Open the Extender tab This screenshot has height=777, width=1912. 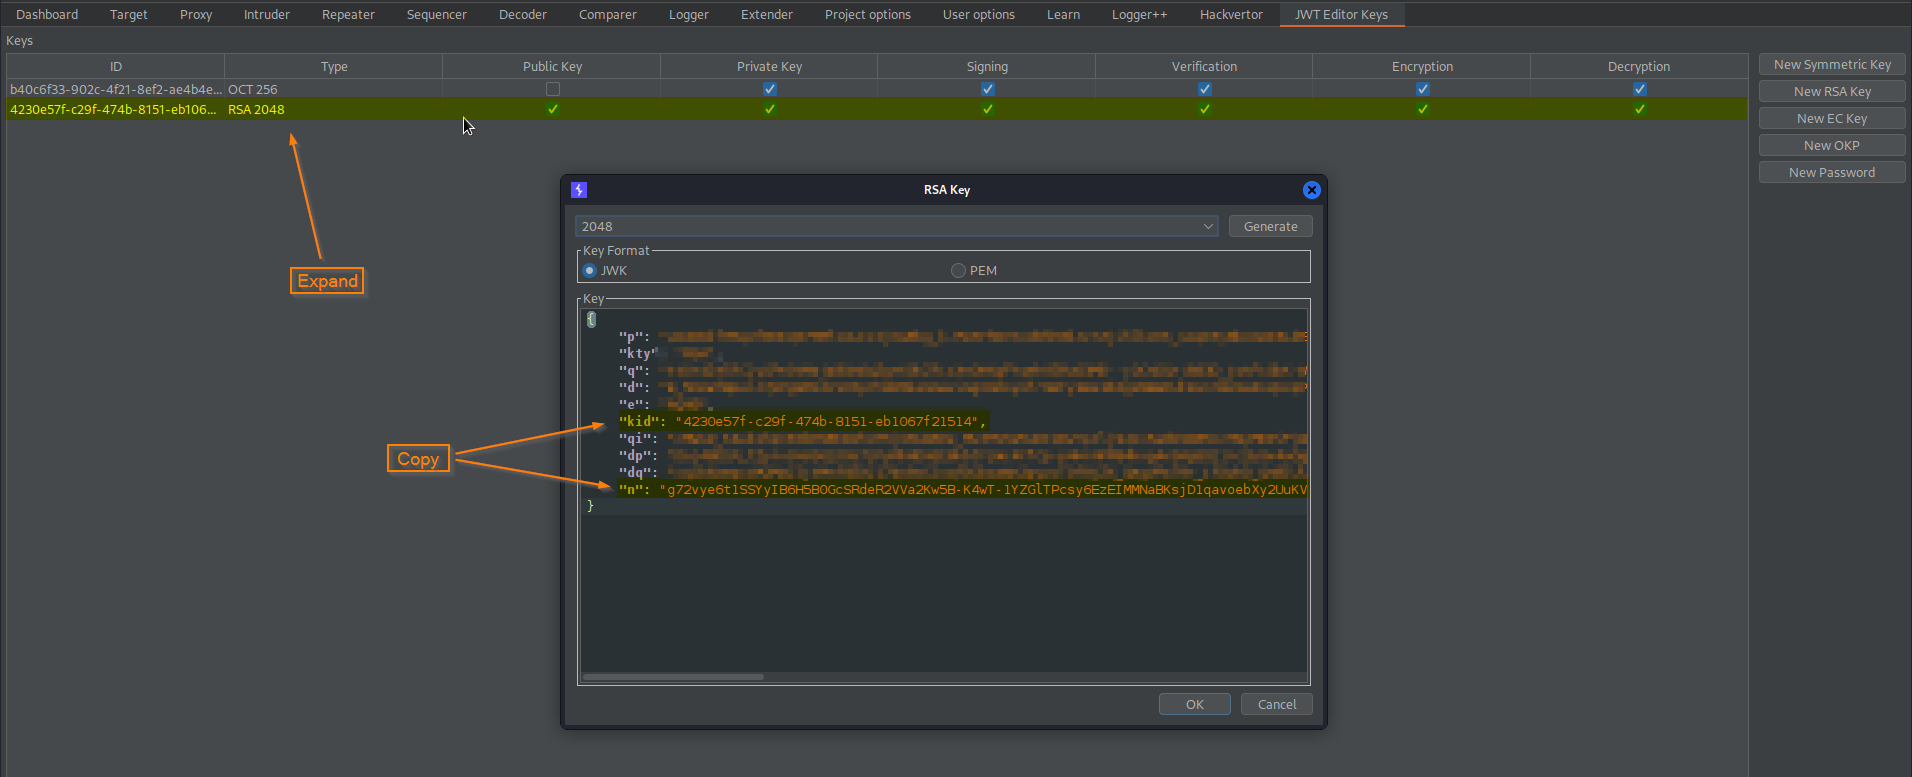coord(767,14)
